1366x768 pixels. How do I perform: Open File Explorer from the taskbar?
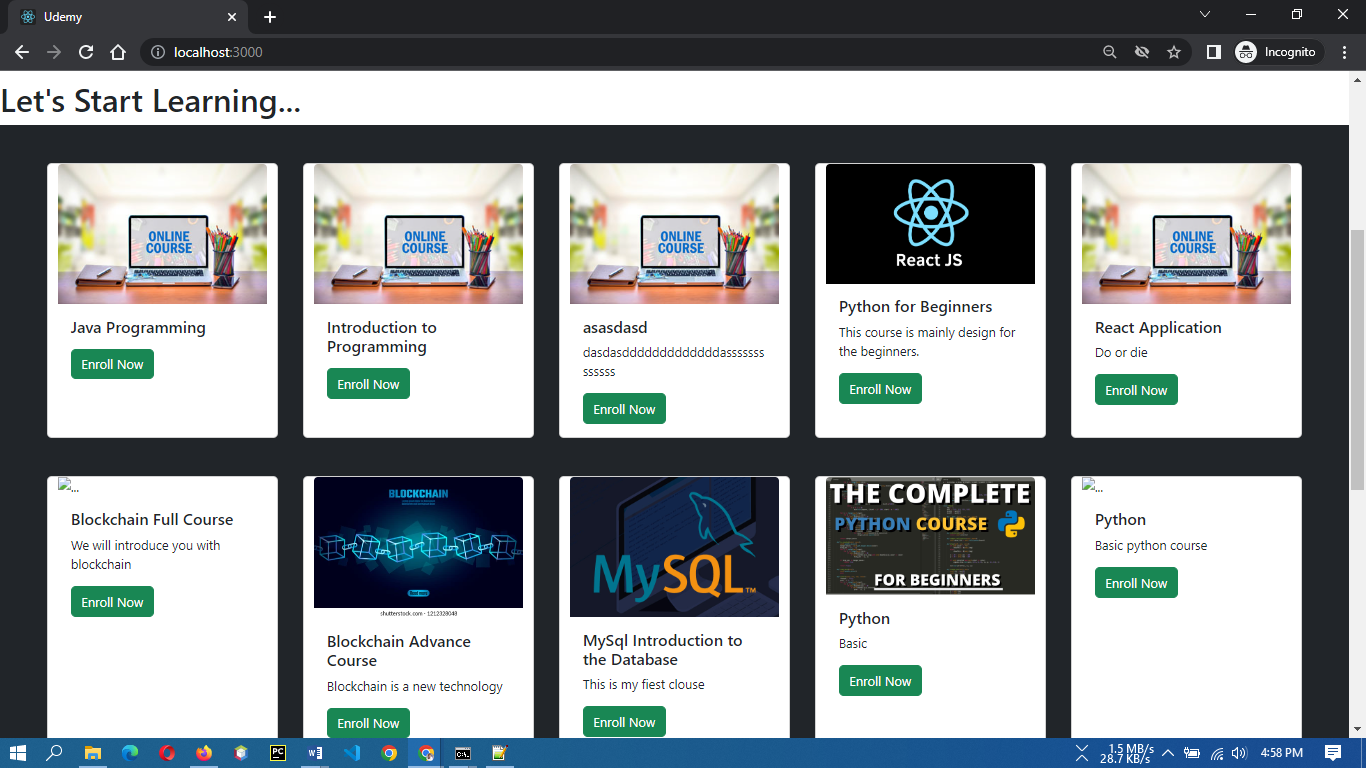point(93,753)
